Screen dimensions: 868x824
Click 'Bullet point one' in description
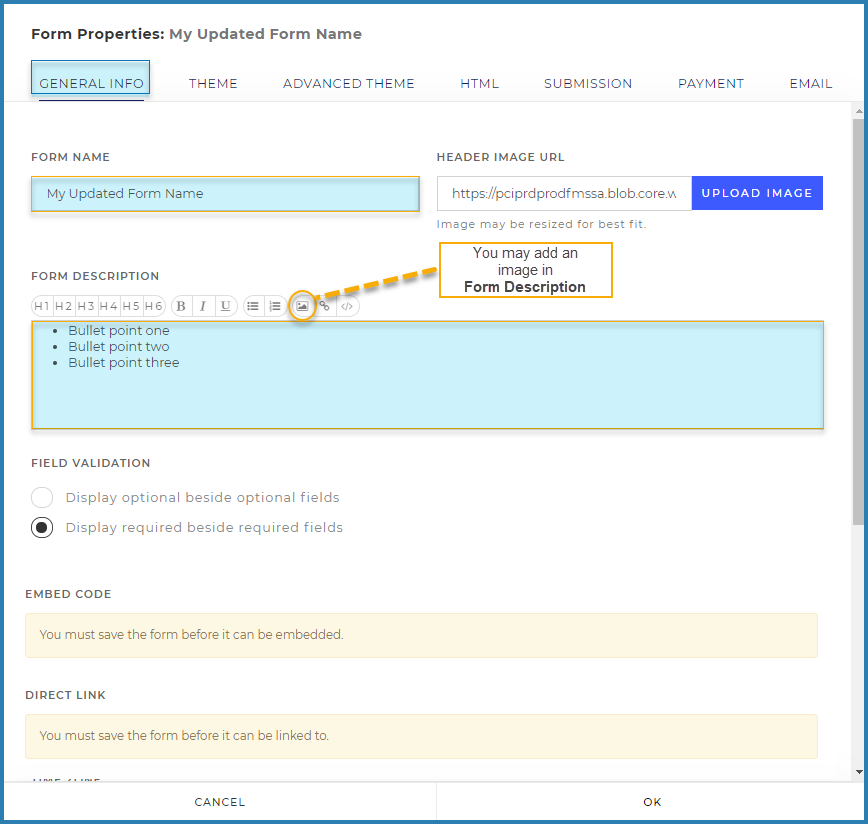coord(118,330)
